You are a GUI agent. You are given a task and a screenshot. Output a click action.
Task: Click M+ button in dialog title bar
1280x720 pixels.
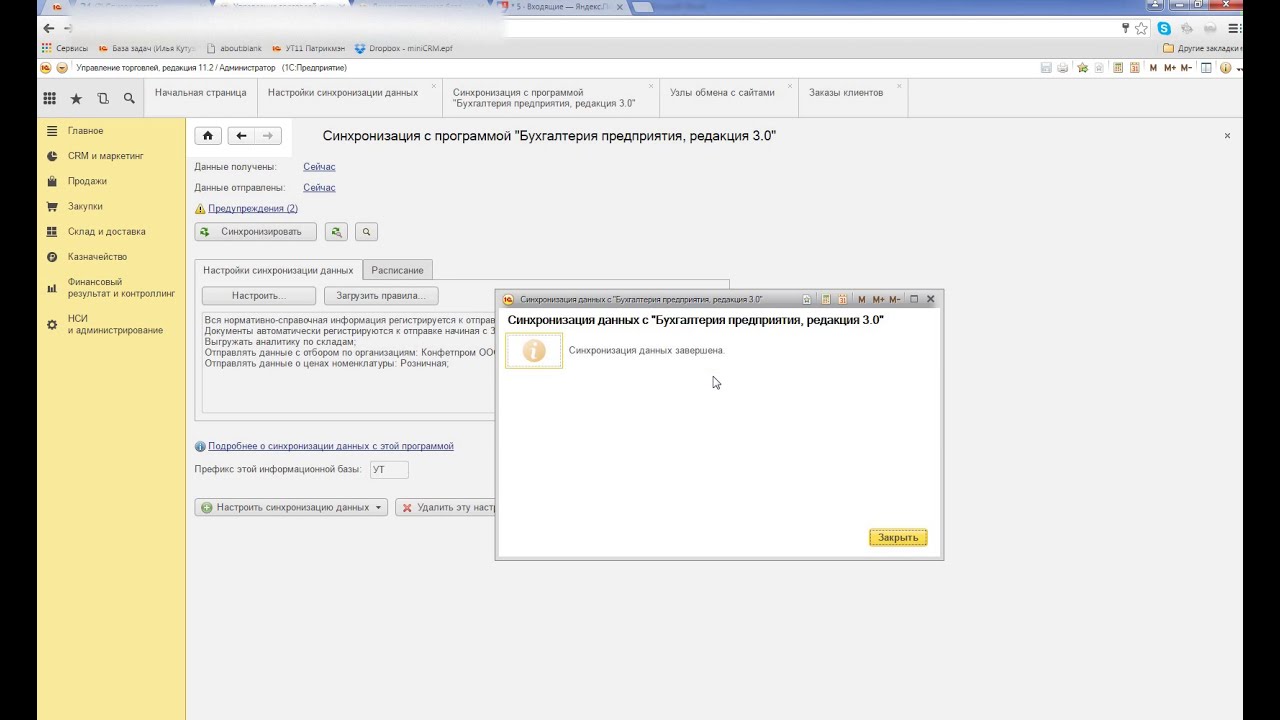click(x=878, y=299)
